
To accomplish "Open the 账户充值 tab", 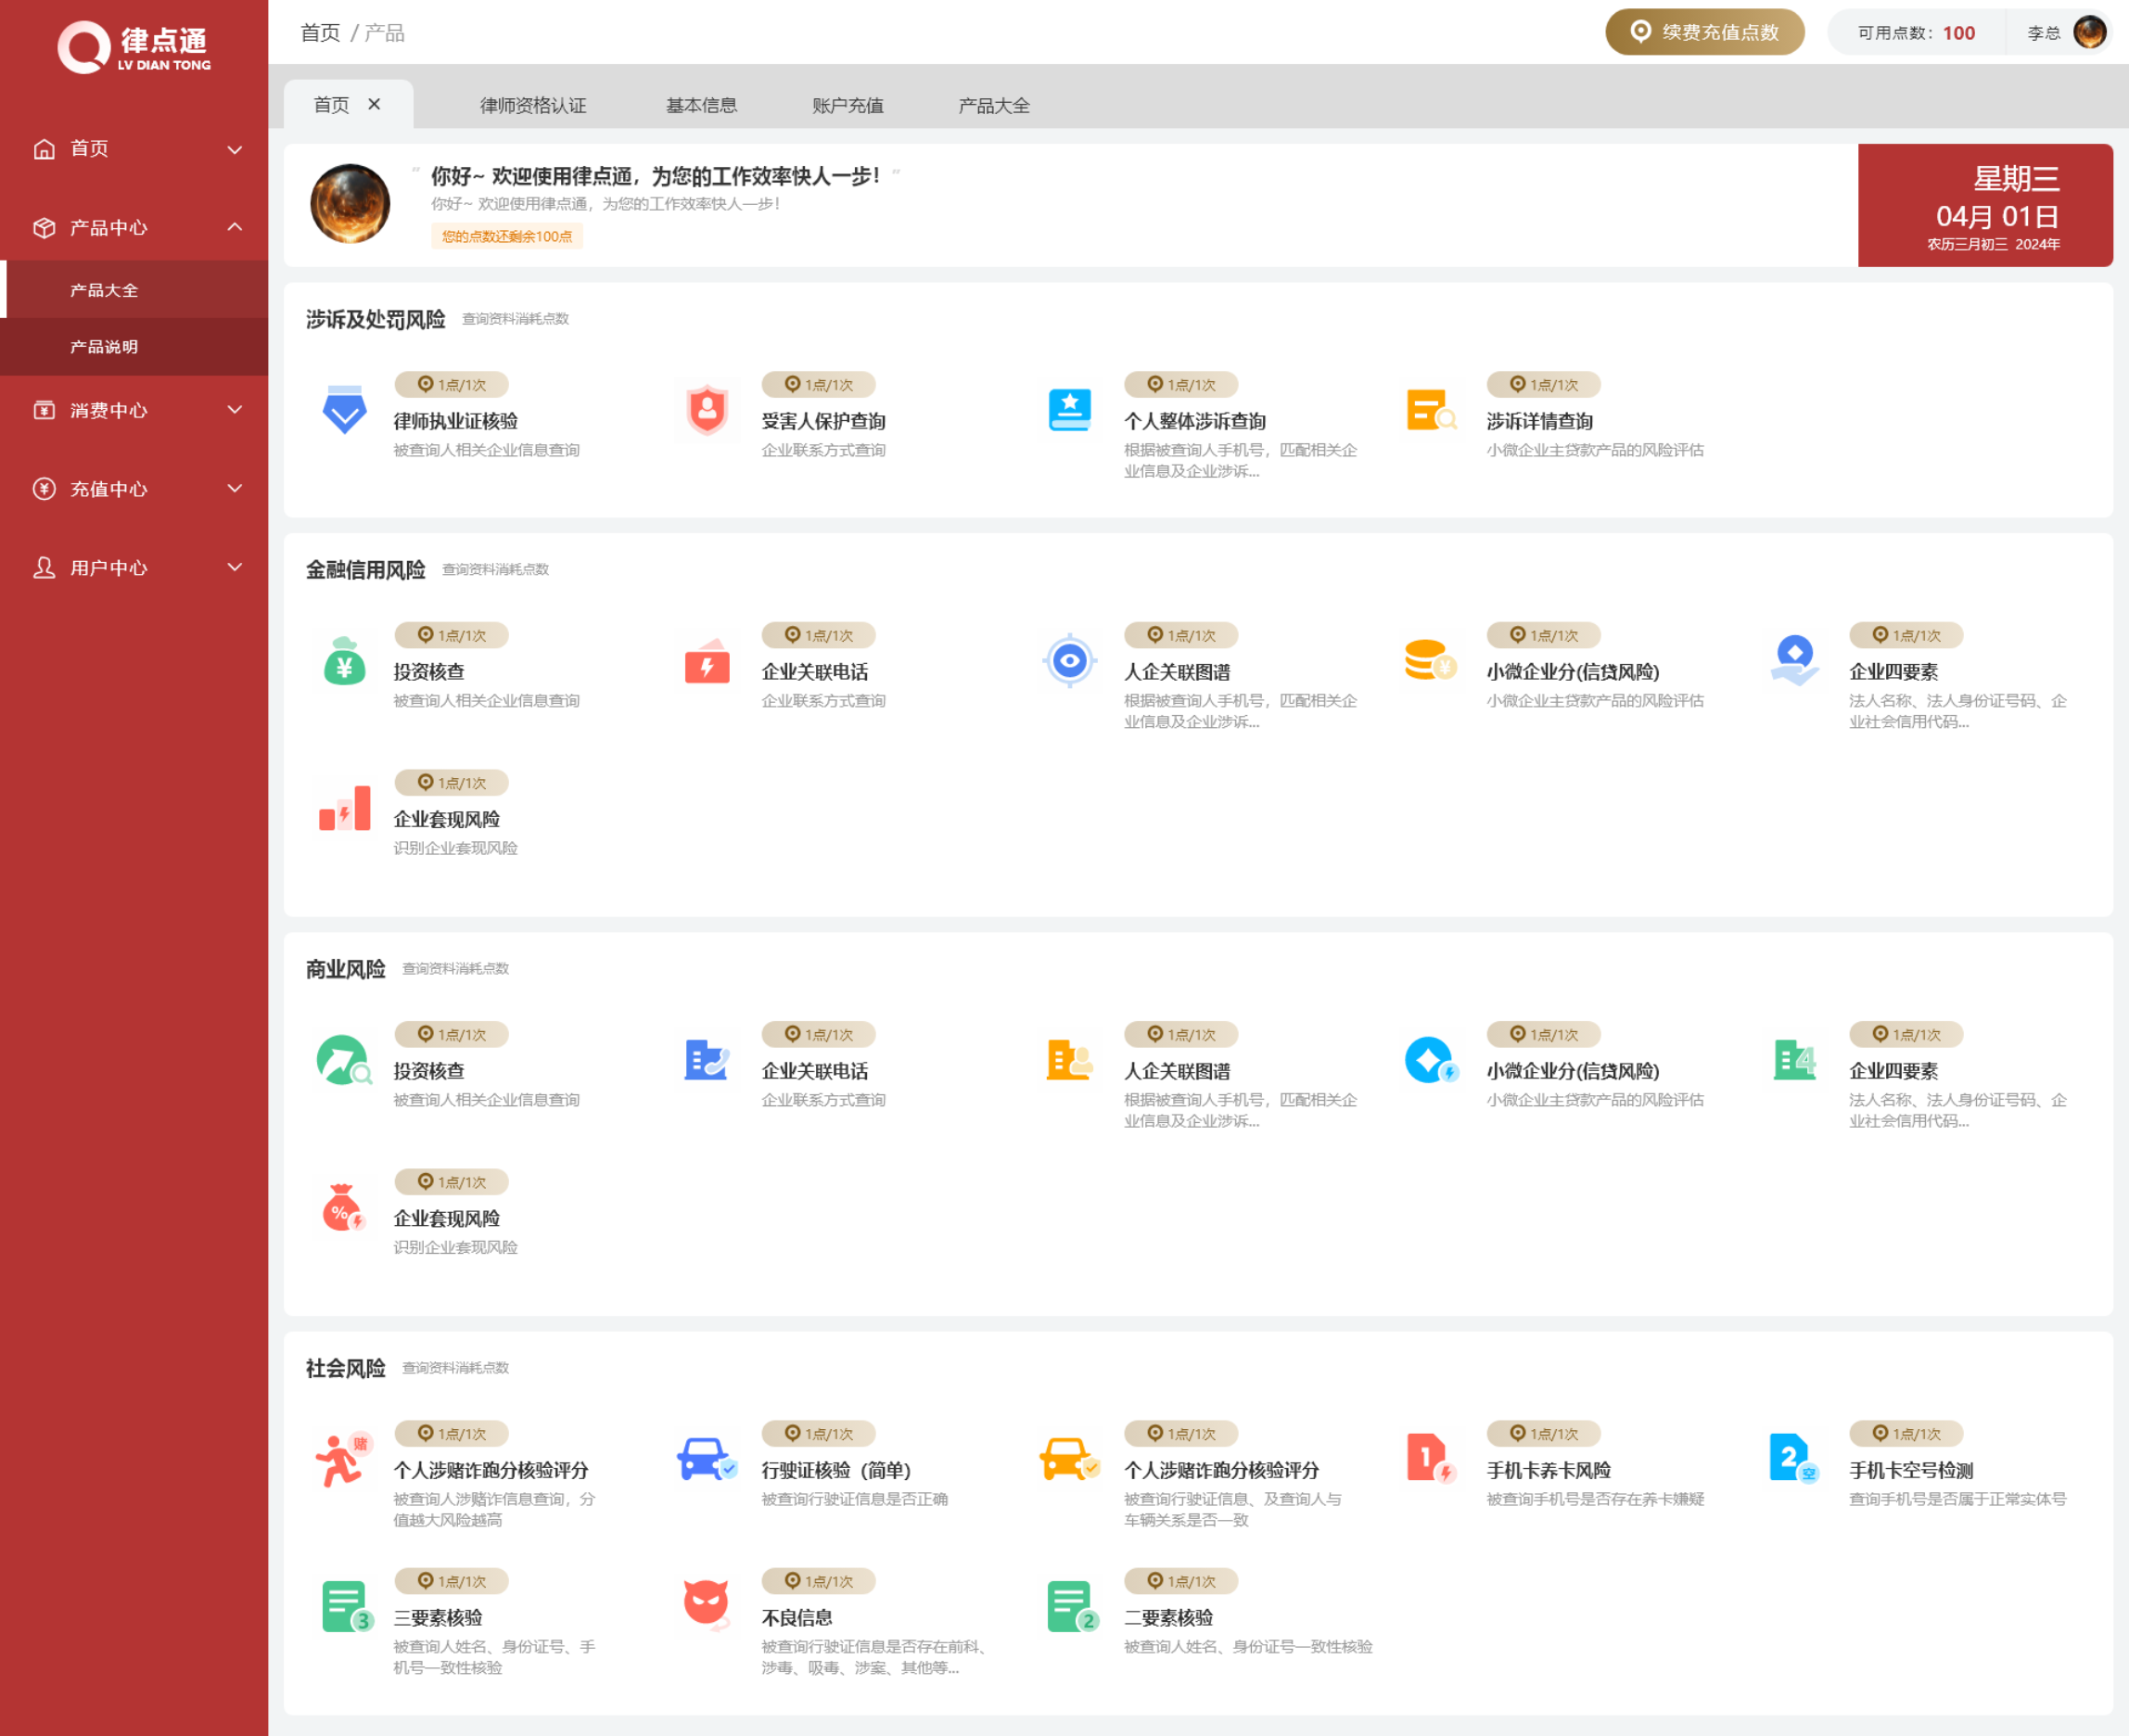I will coord(847,105).
